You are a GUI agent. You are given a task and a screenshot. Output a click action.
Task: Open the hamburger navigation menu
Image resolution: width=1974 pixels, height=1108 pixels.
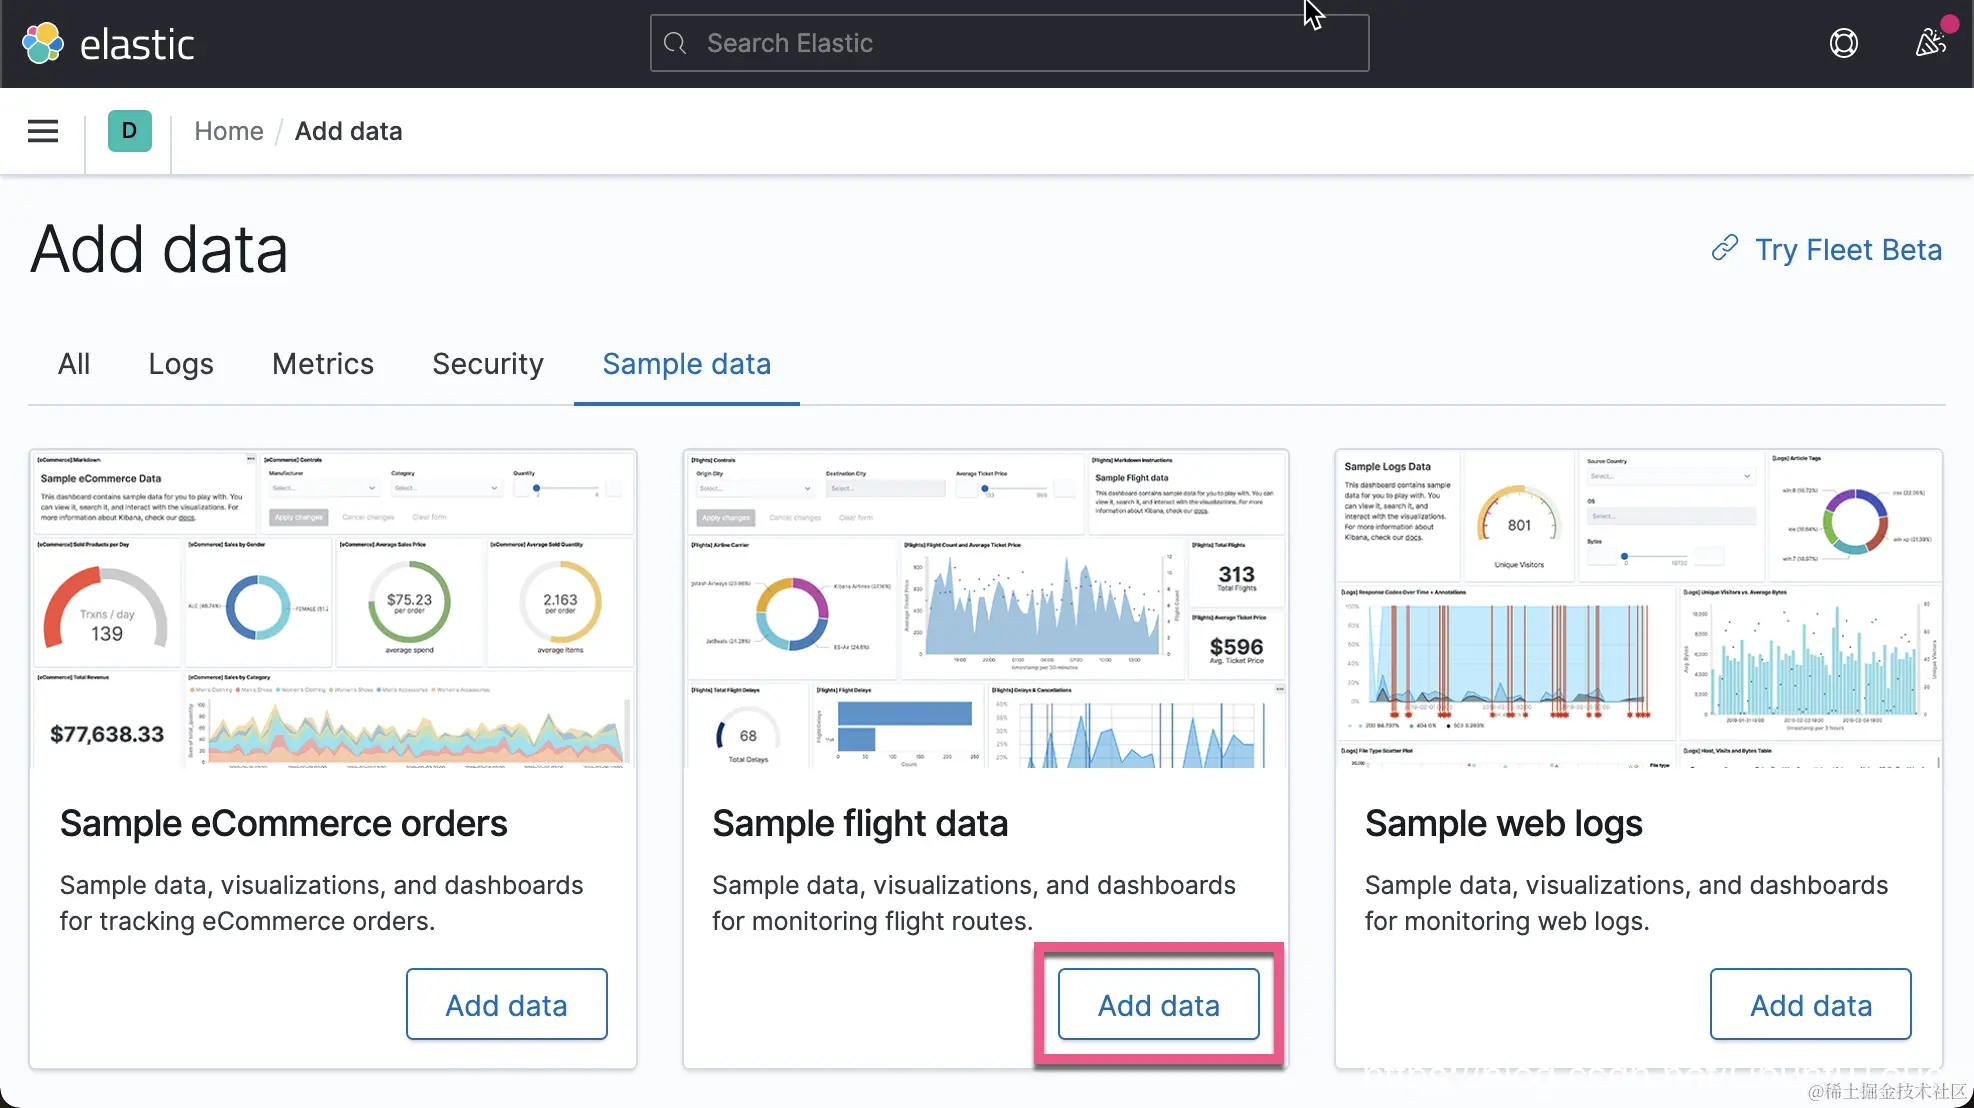pos(43,131)
